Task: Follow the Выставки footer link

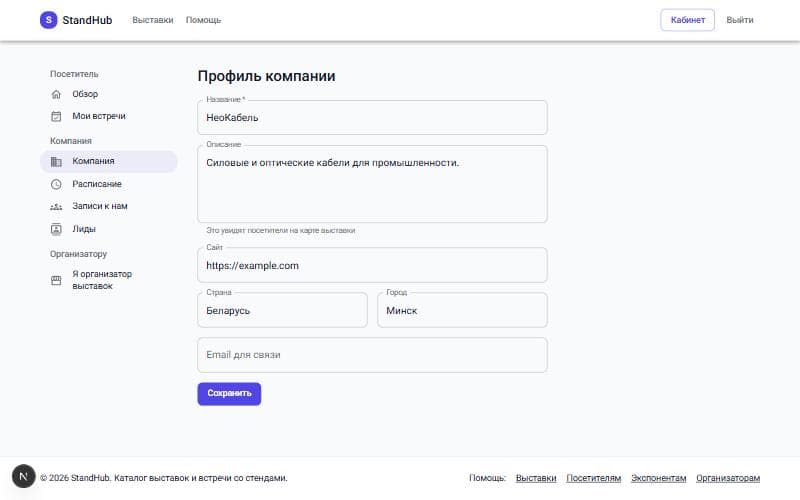Action: tap(536, 478)
